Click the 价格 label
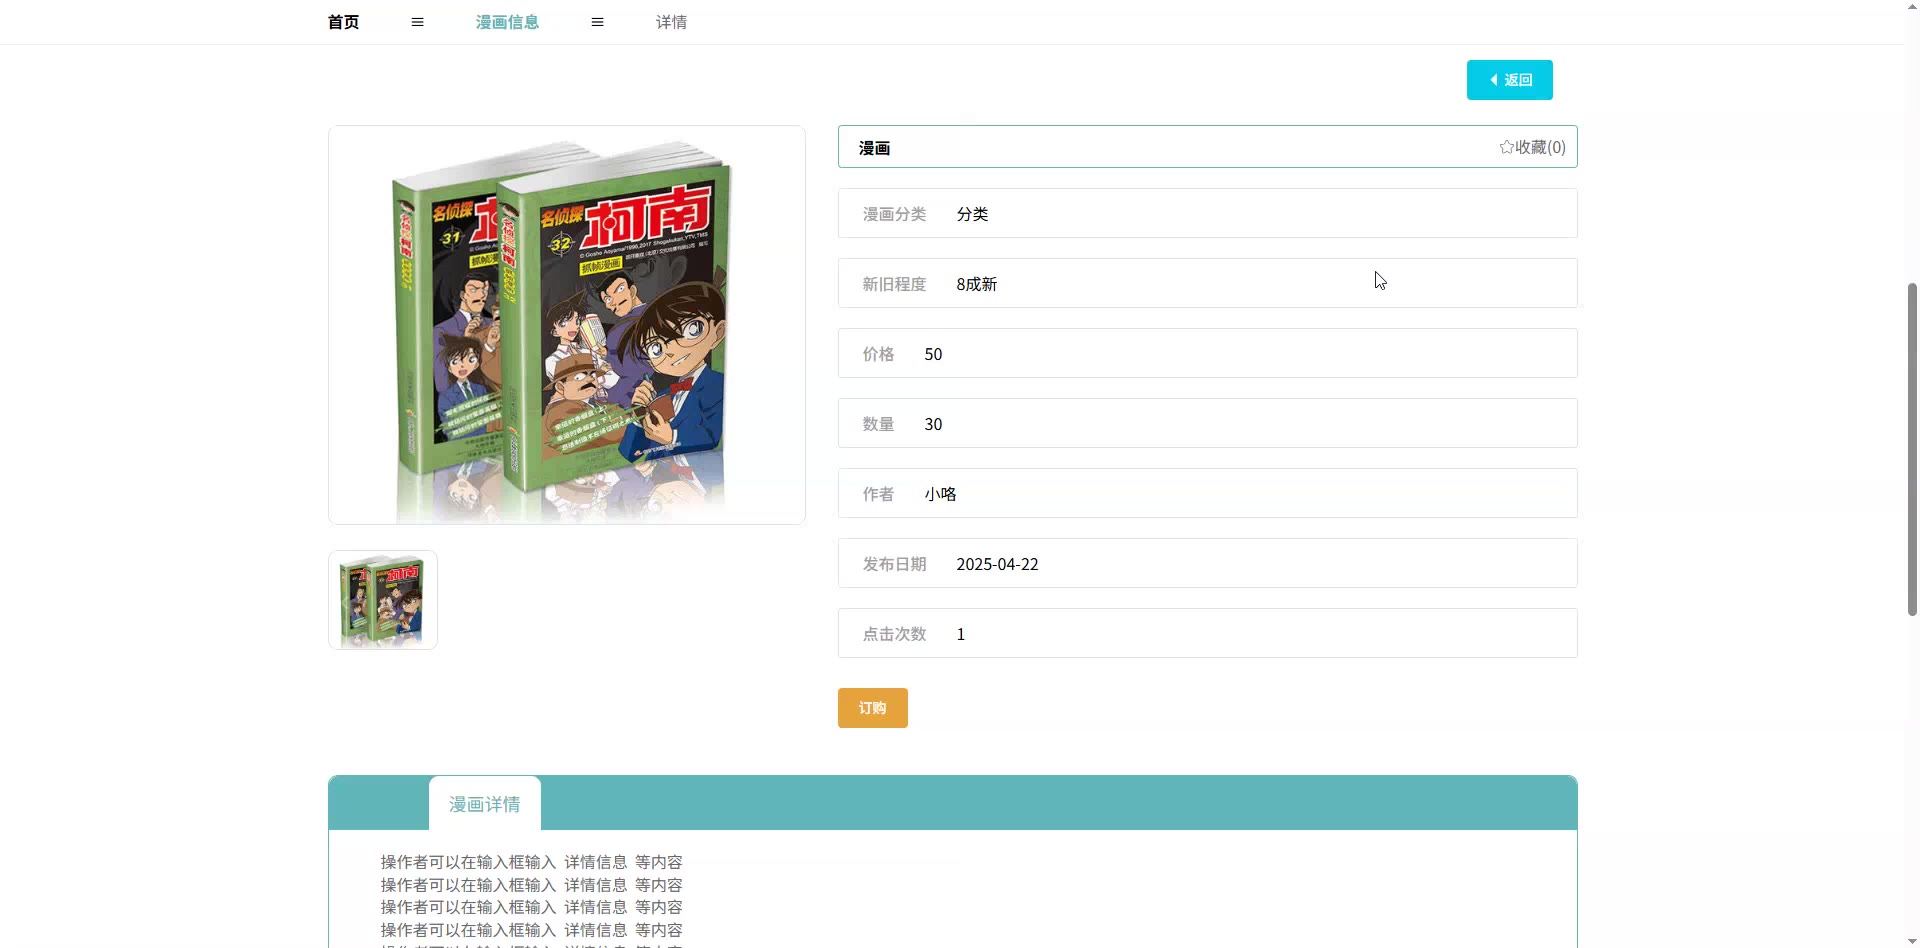The width and height of the screenshot is (1920, 948). pyautogui.click(x=879, y=354)
